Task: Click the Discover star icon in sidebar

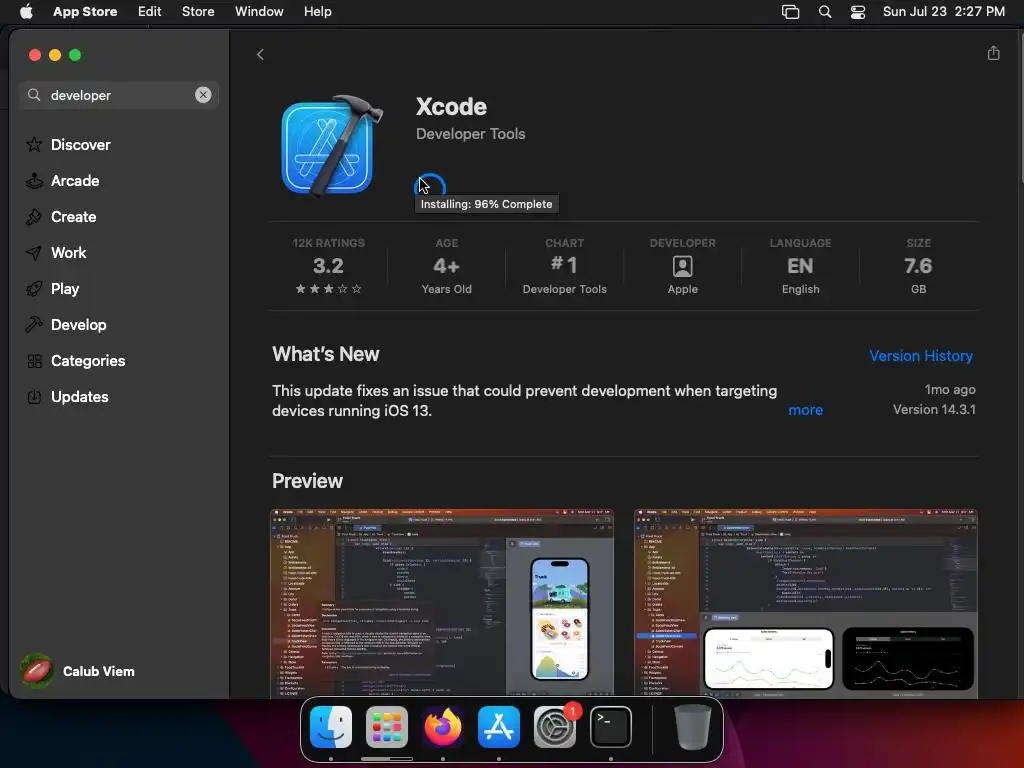Action: click(34, 144)
